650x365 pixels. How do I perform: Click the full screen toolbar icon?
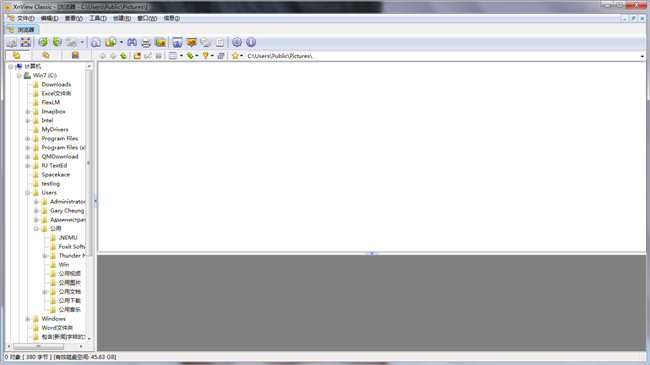26,42
